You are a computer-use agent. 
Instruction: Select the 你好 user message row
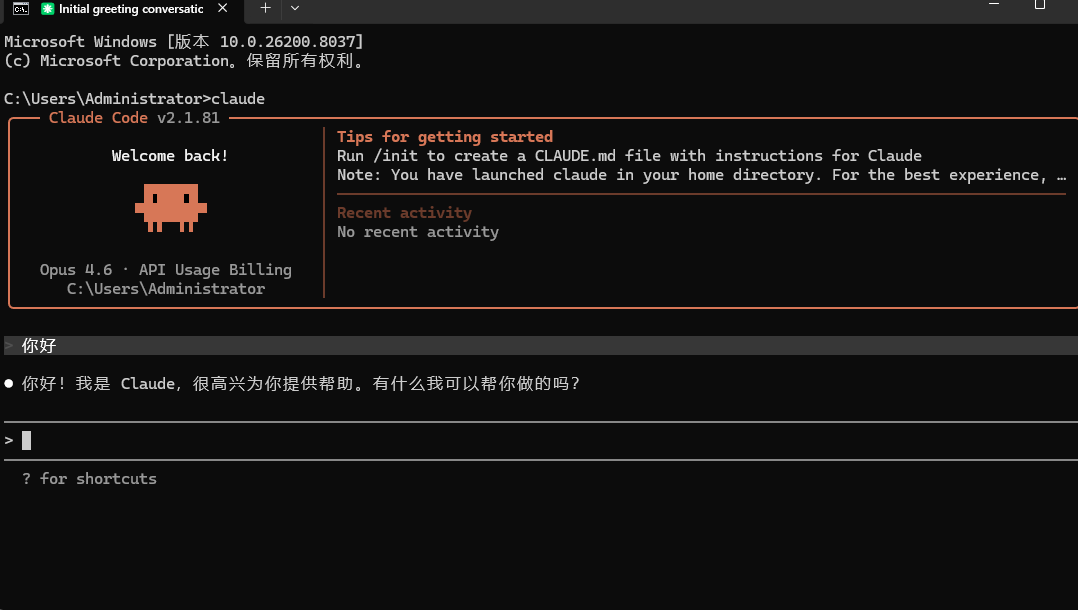coord(541,345)
